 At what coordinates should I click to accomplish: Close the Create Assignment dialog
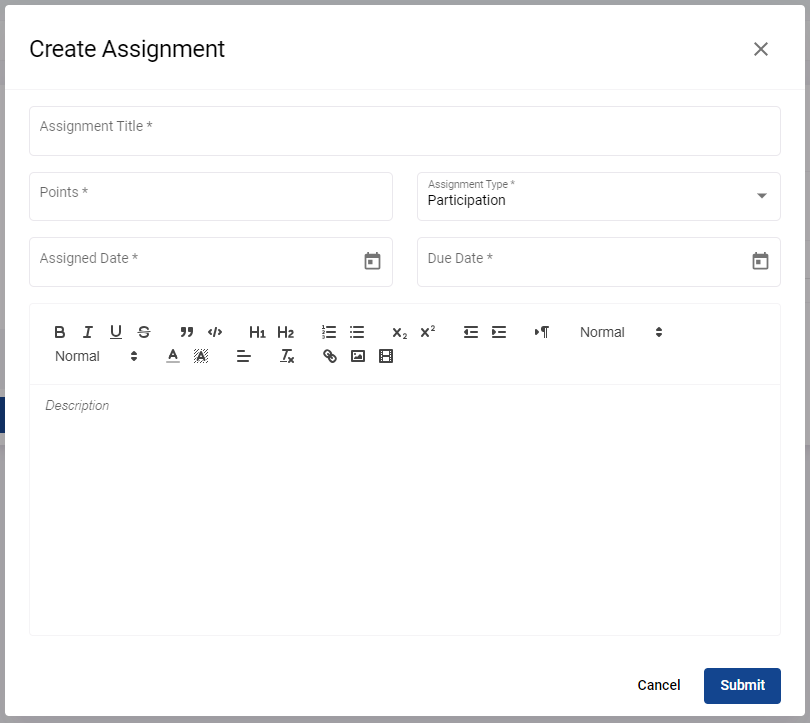click(x=761, y=49)
